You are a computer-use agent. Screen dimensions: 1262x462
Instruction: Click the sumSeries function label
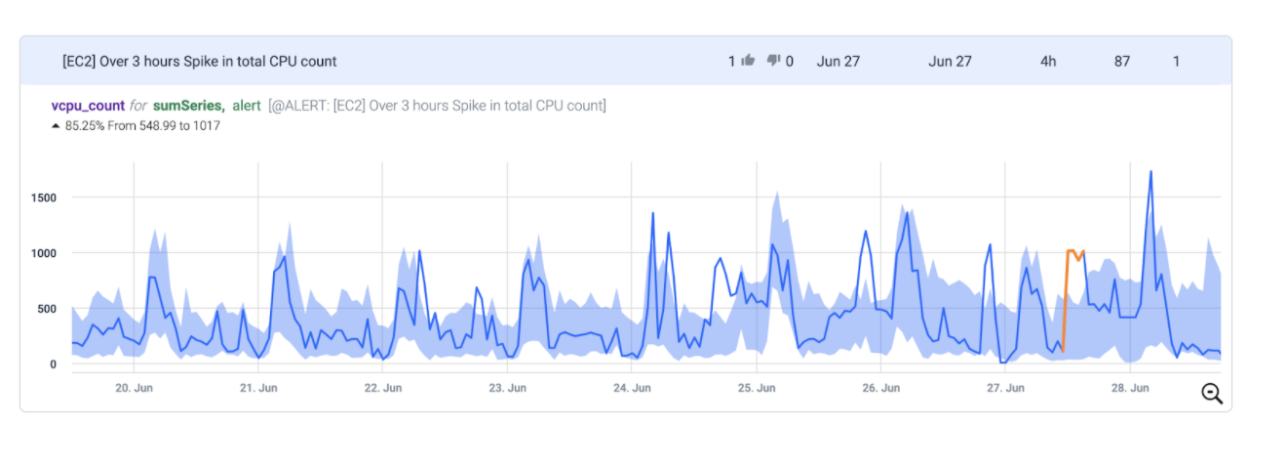point(188,105)
